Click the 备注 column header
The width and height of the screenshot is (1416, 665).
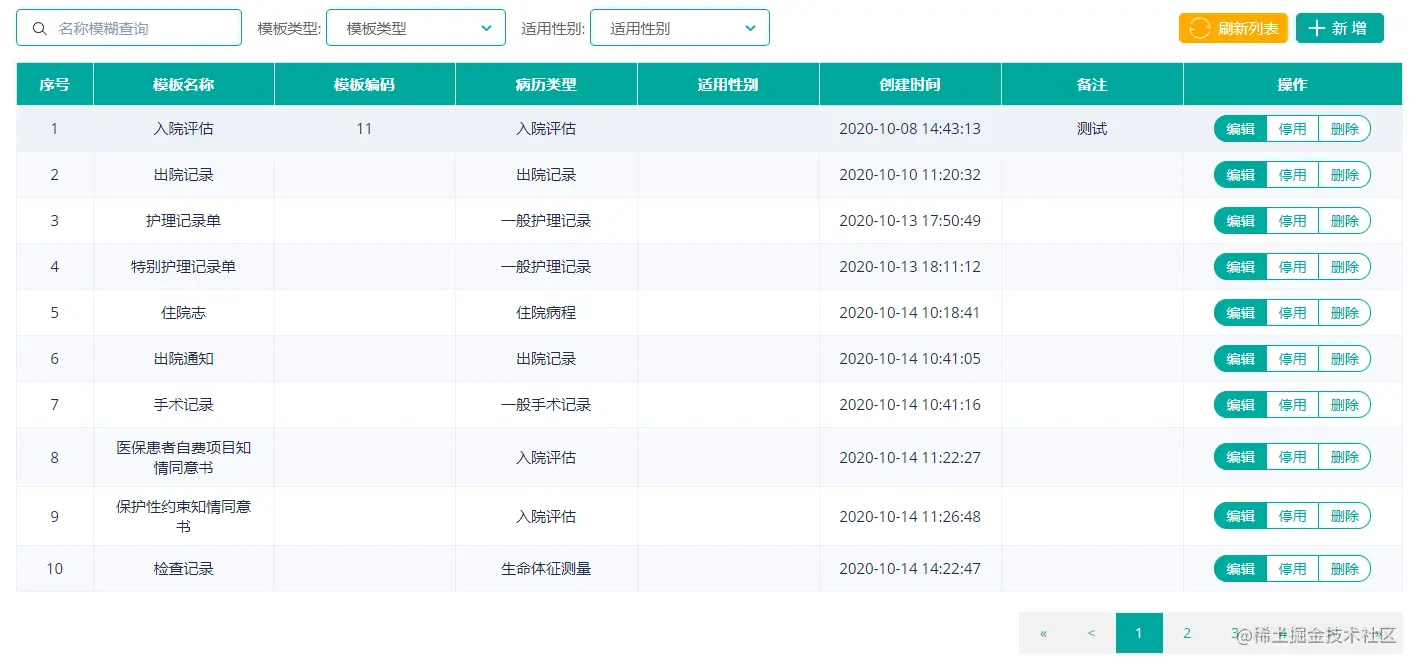(x=1092, y=85)
